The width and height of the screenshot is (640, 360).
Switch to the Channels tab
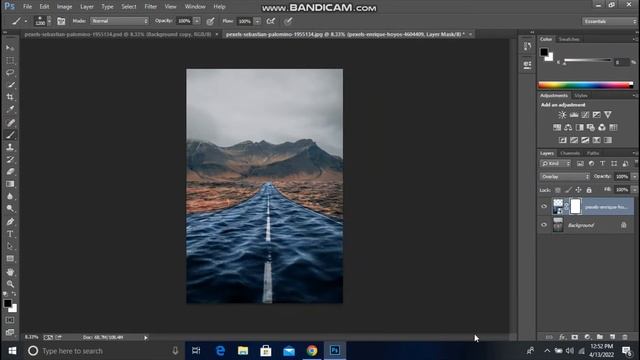[x=570, y=153]
